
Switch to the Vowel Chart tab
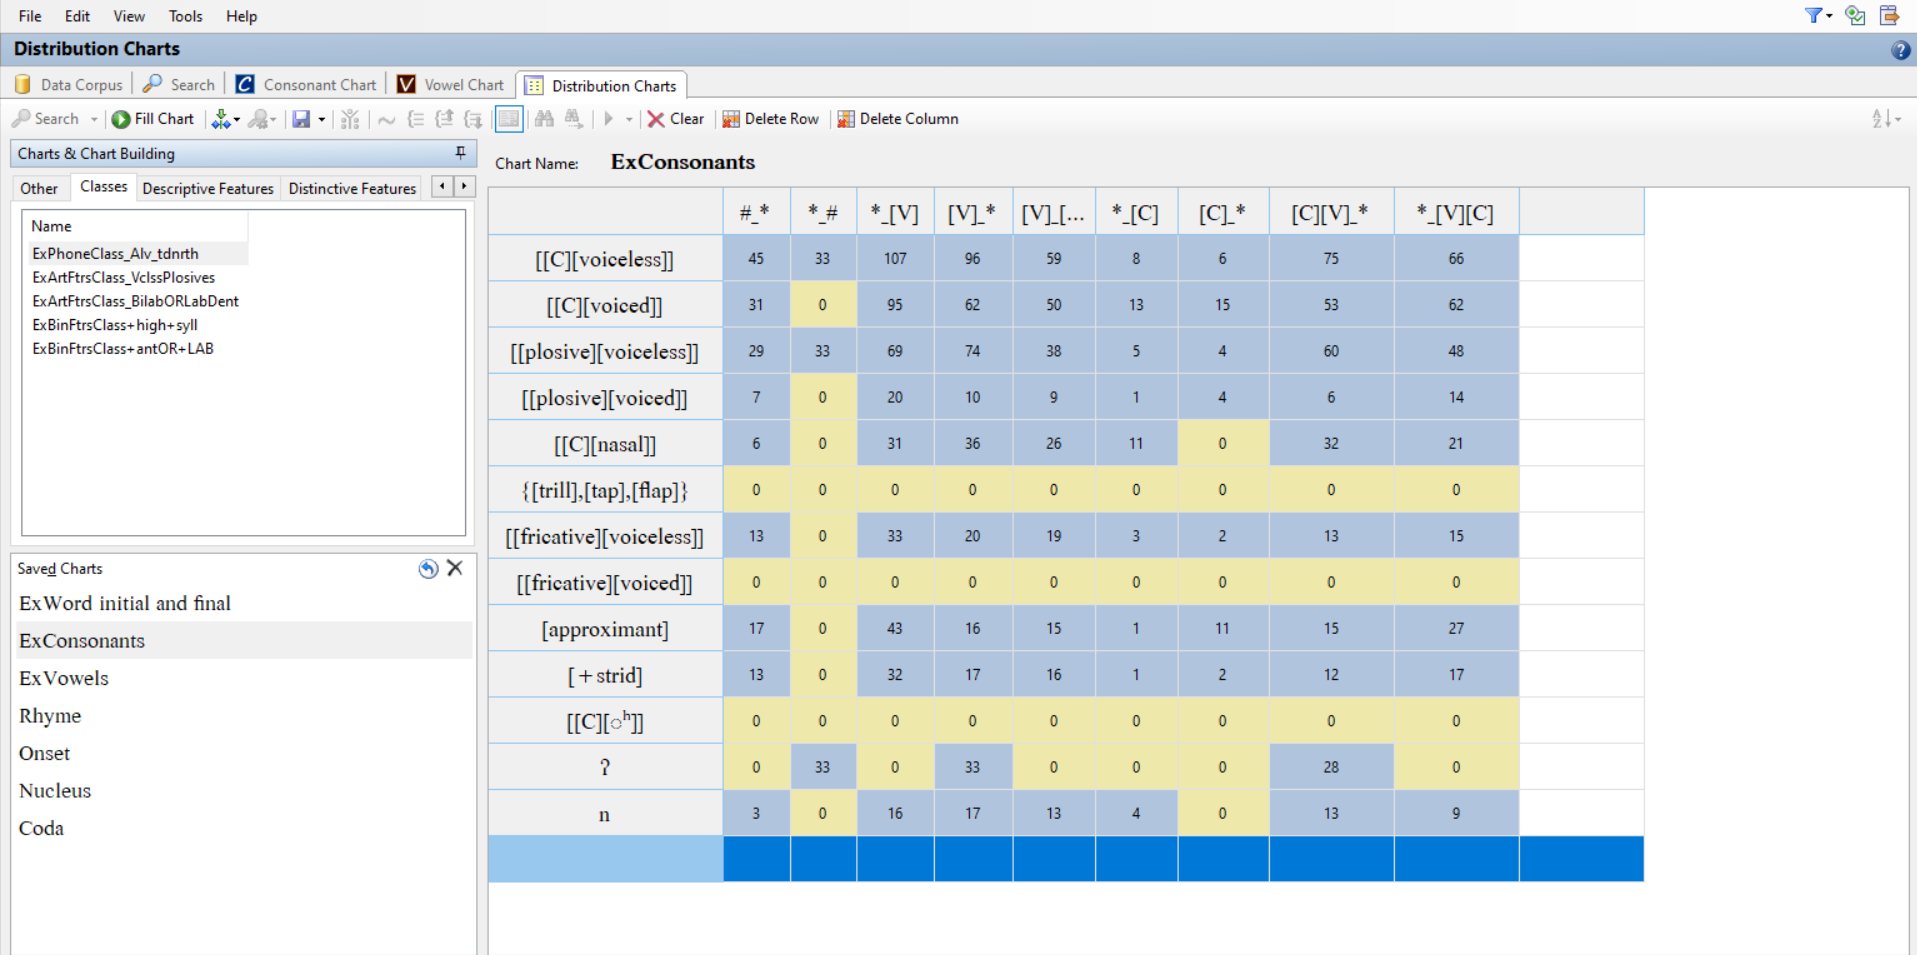450,85
